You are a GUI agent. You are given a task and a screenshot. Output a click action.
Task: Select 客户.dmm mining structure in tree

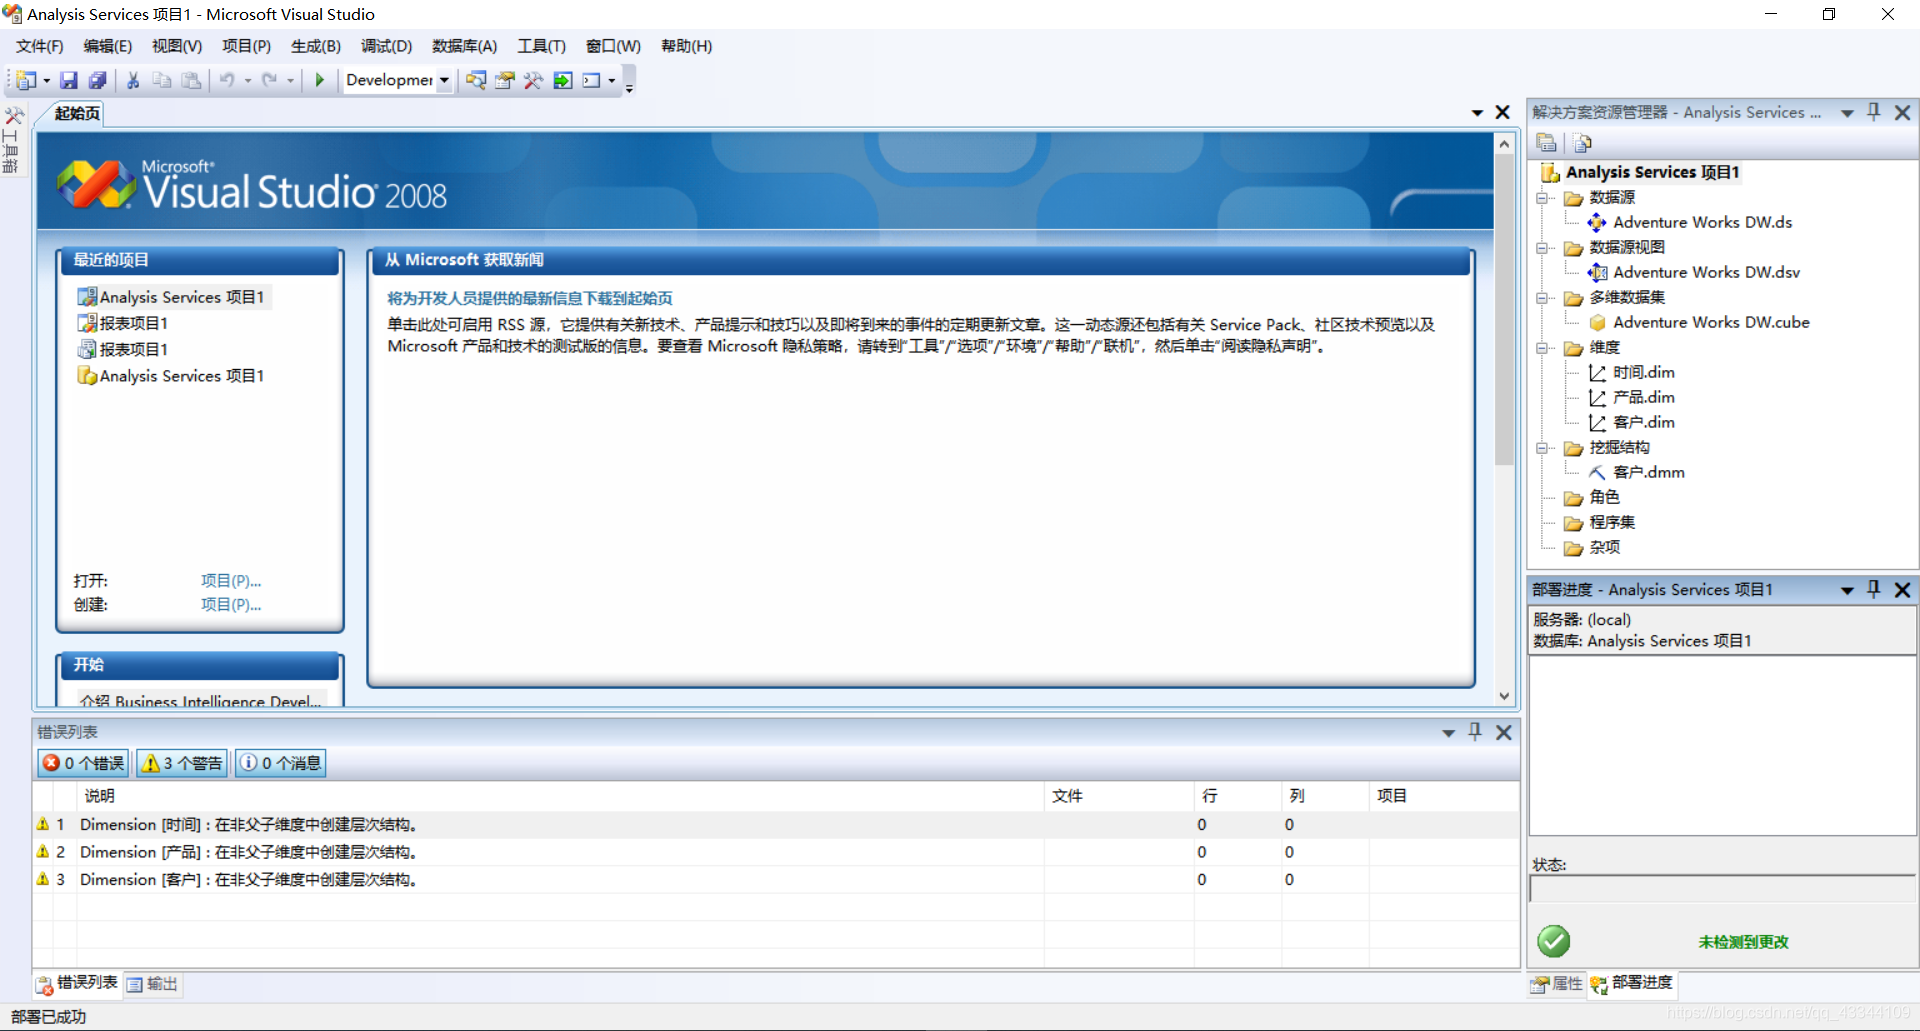click(1649, 472)
